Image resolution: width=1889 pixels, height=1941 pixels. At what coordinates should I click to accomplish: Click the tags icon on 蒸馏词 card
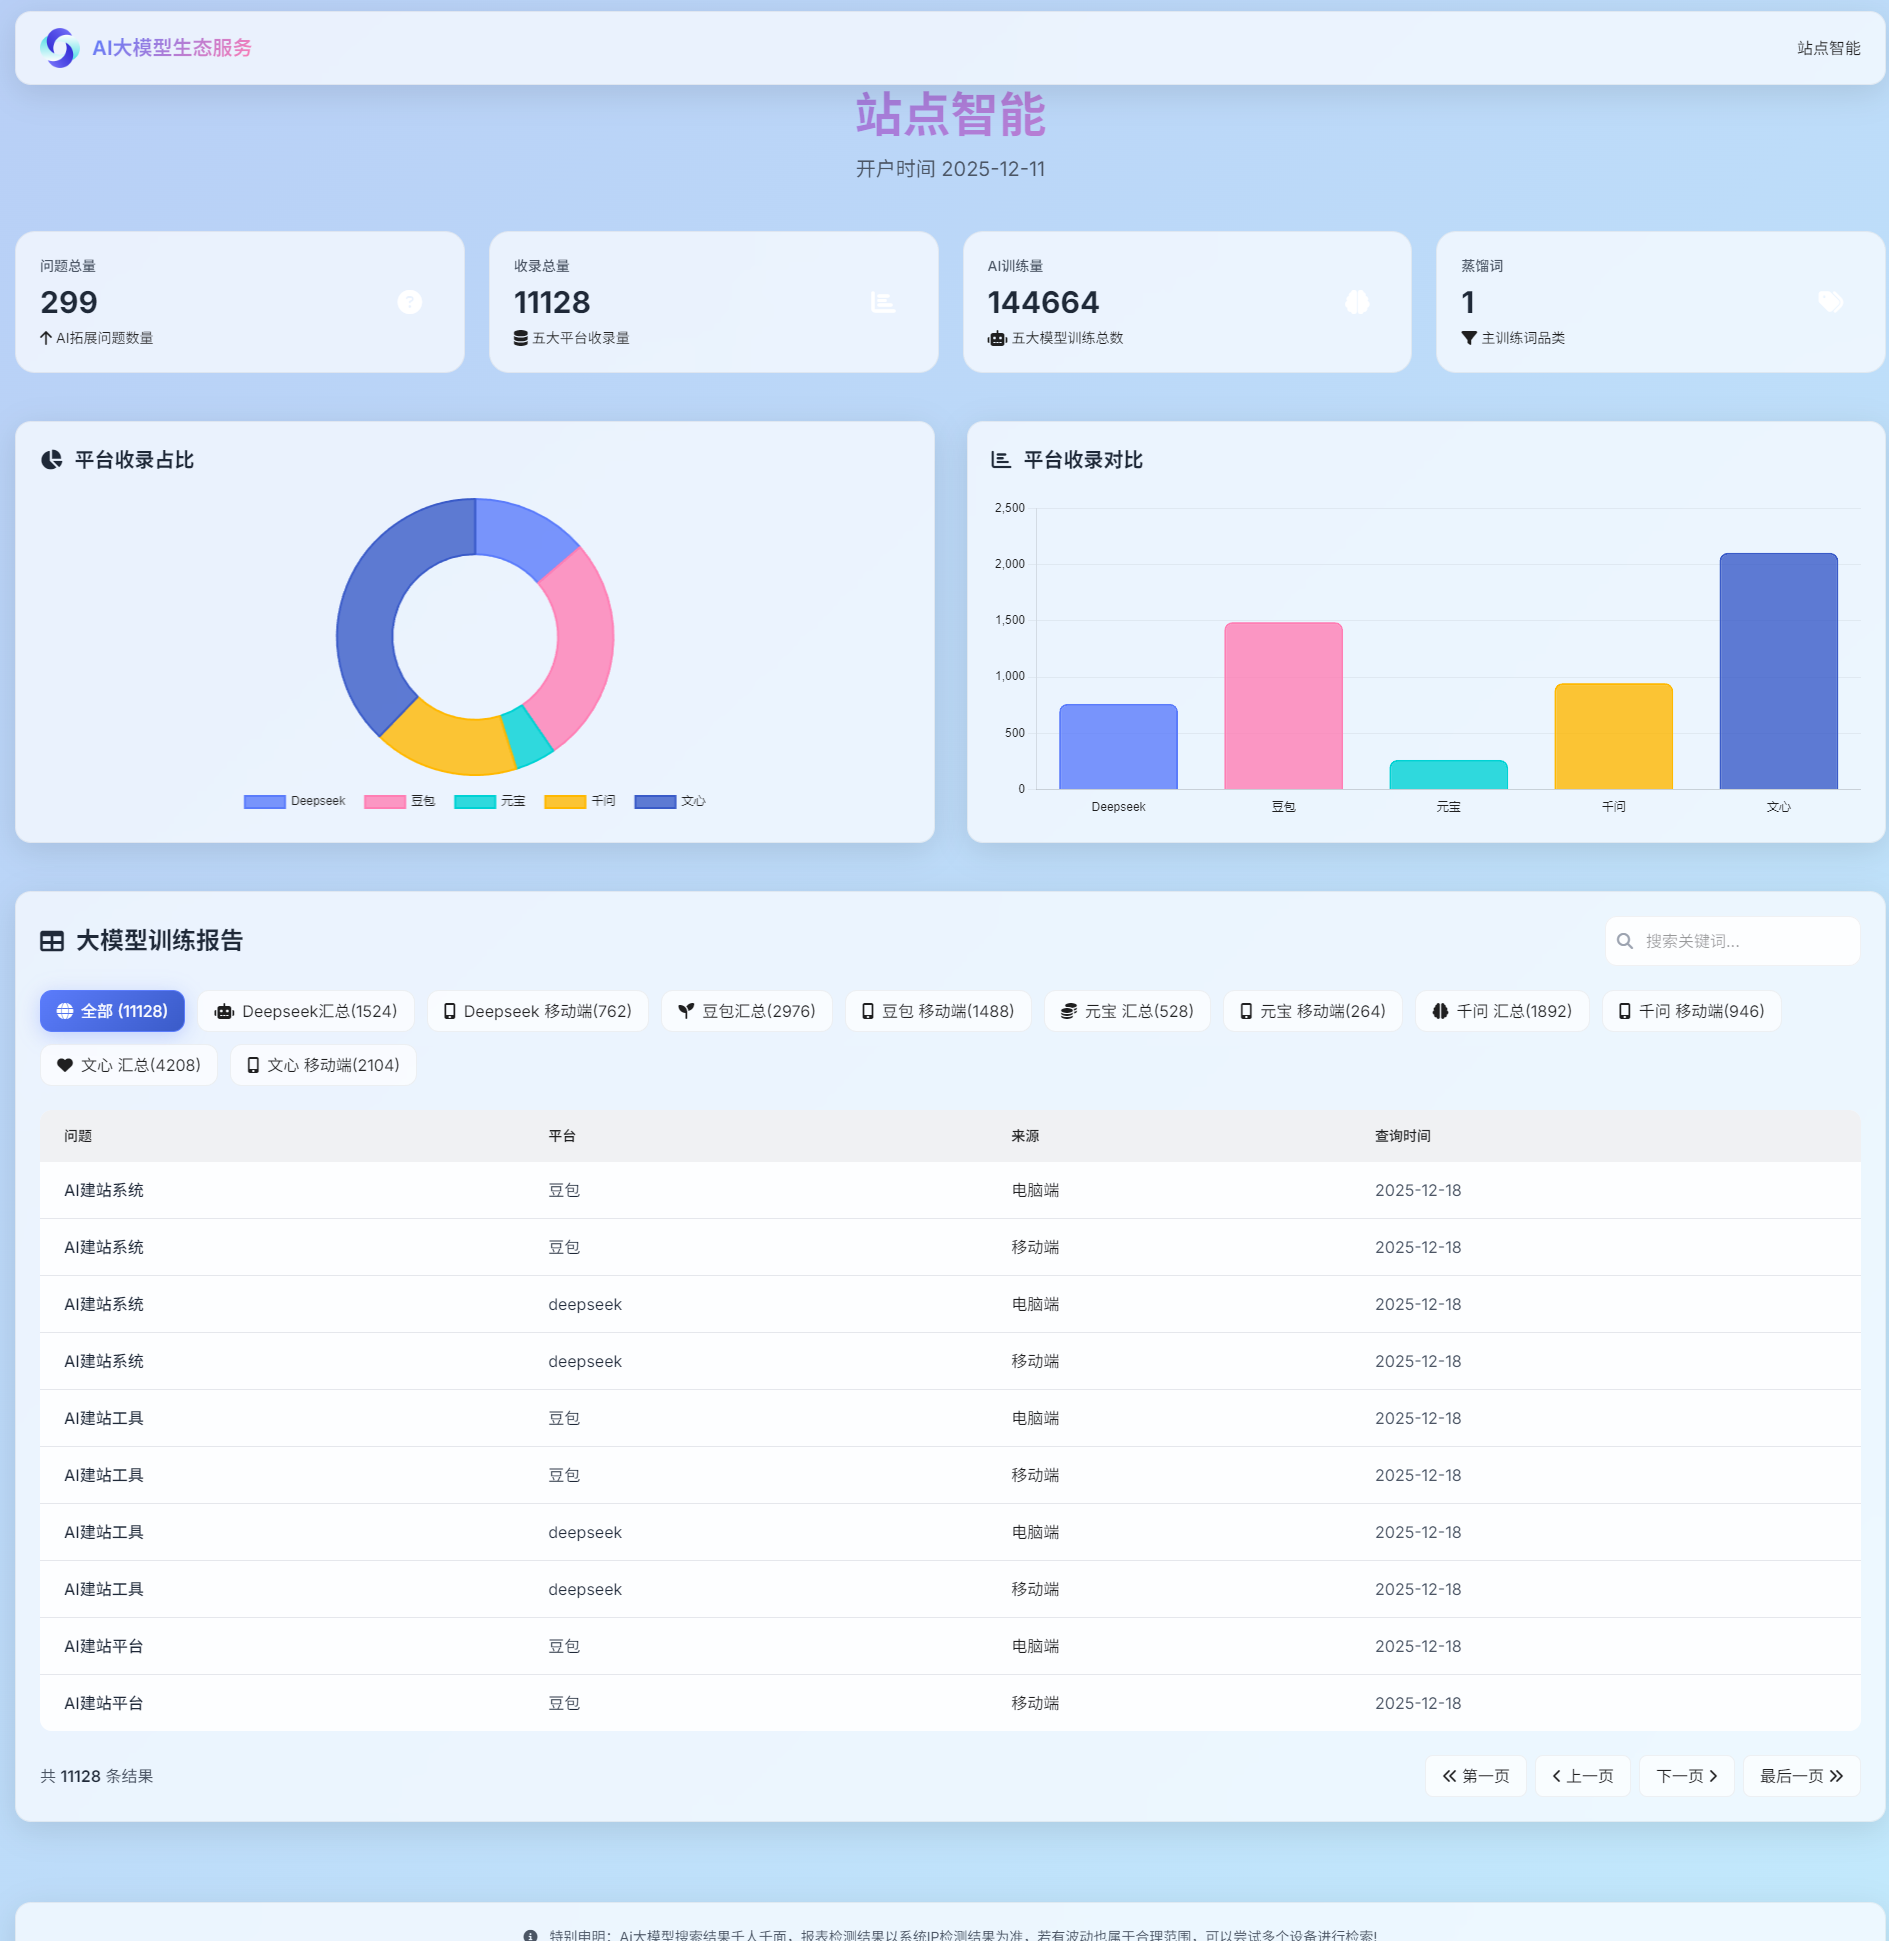pos(1831,302)
